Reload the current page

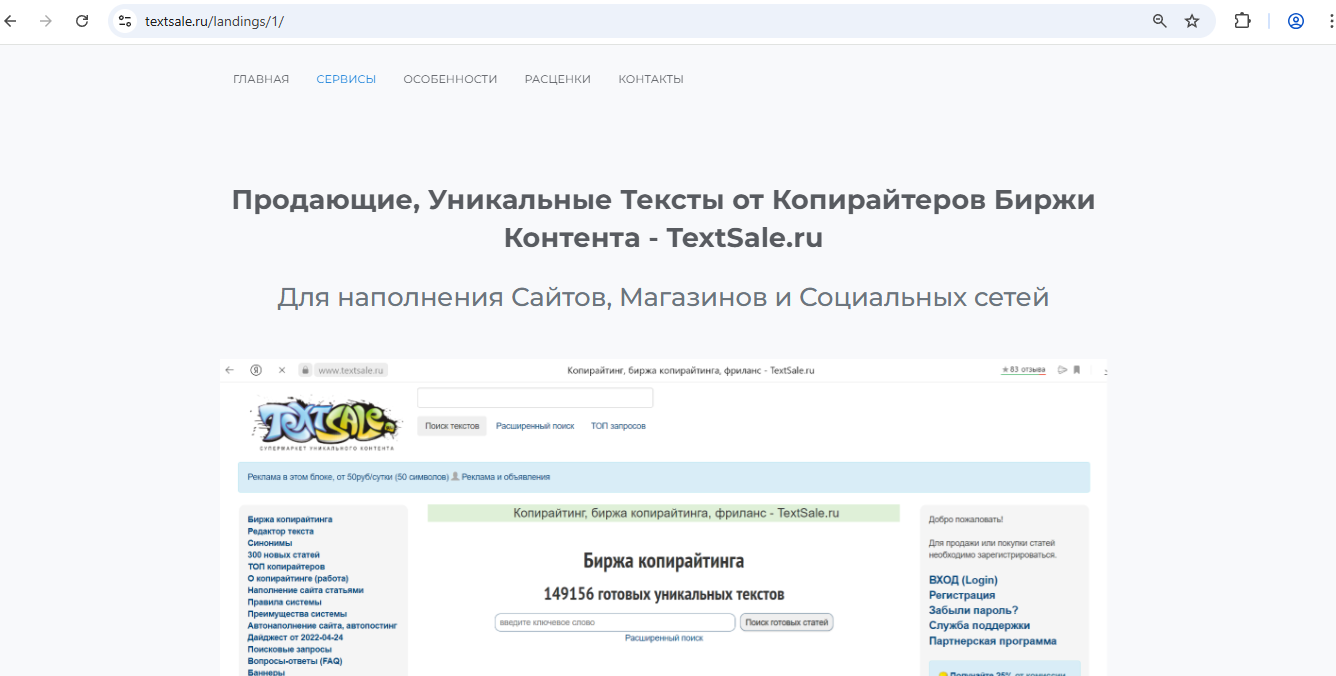pos(82,21)
